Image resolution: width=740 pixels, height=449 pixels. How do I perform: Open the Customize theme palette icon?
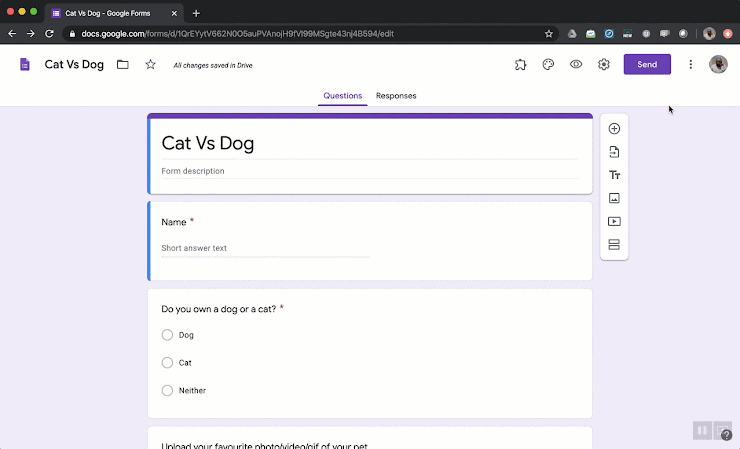click(x=548, y=65)
